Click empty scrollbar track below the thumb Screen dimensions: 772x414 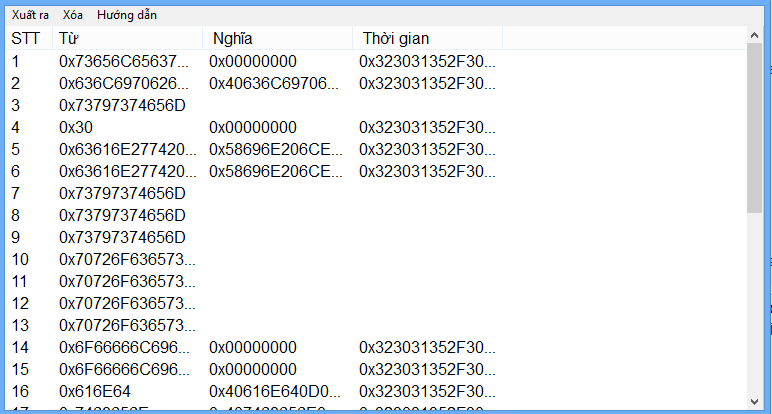[x=754, y=303]
